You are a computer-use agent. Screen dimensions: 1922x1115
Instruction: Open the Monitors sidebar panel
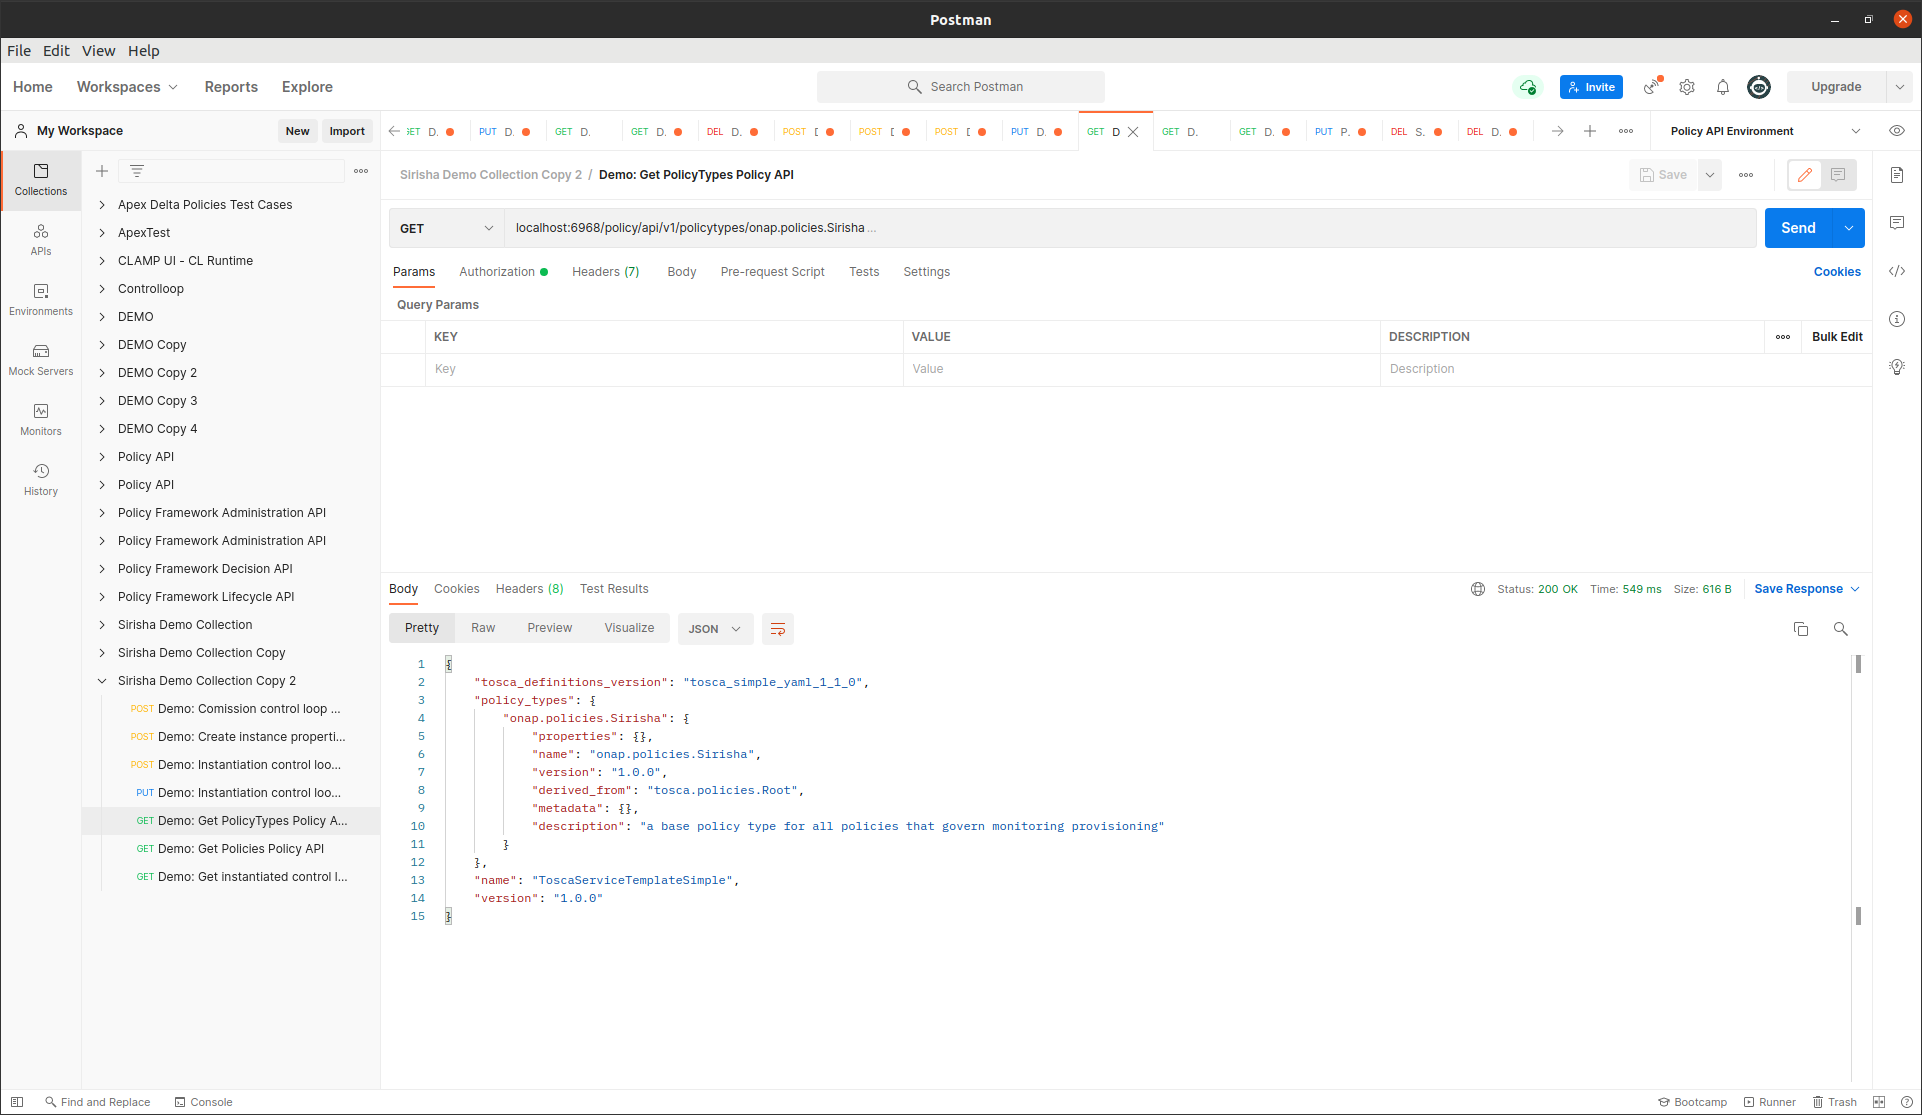click(x=41, y=420)
